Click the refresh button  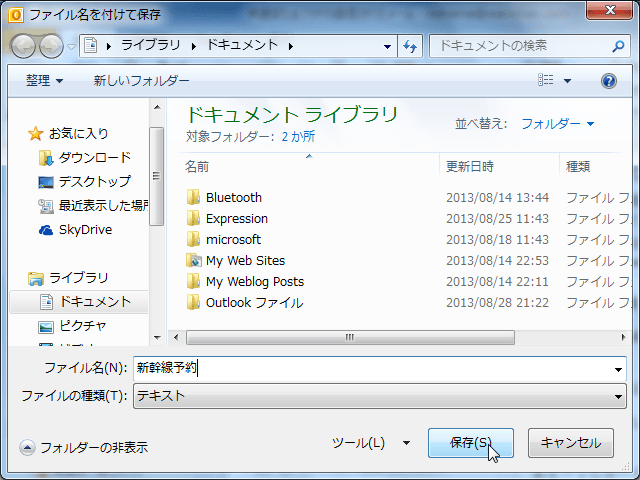pos(410,46)
